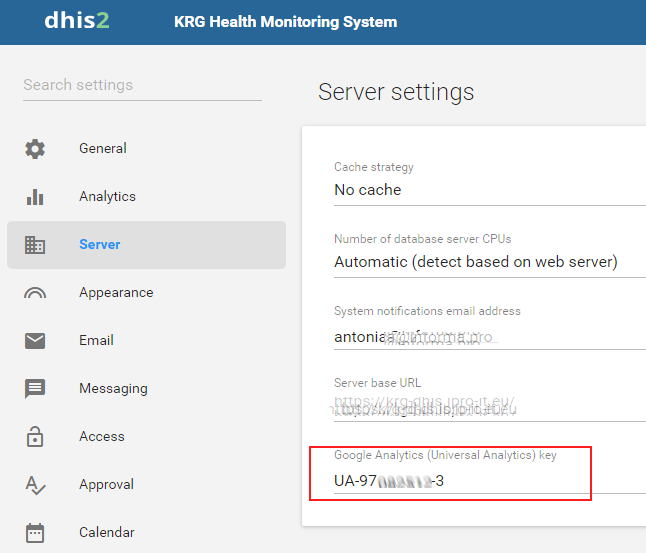Click the Server building icon

coord(35,245)
